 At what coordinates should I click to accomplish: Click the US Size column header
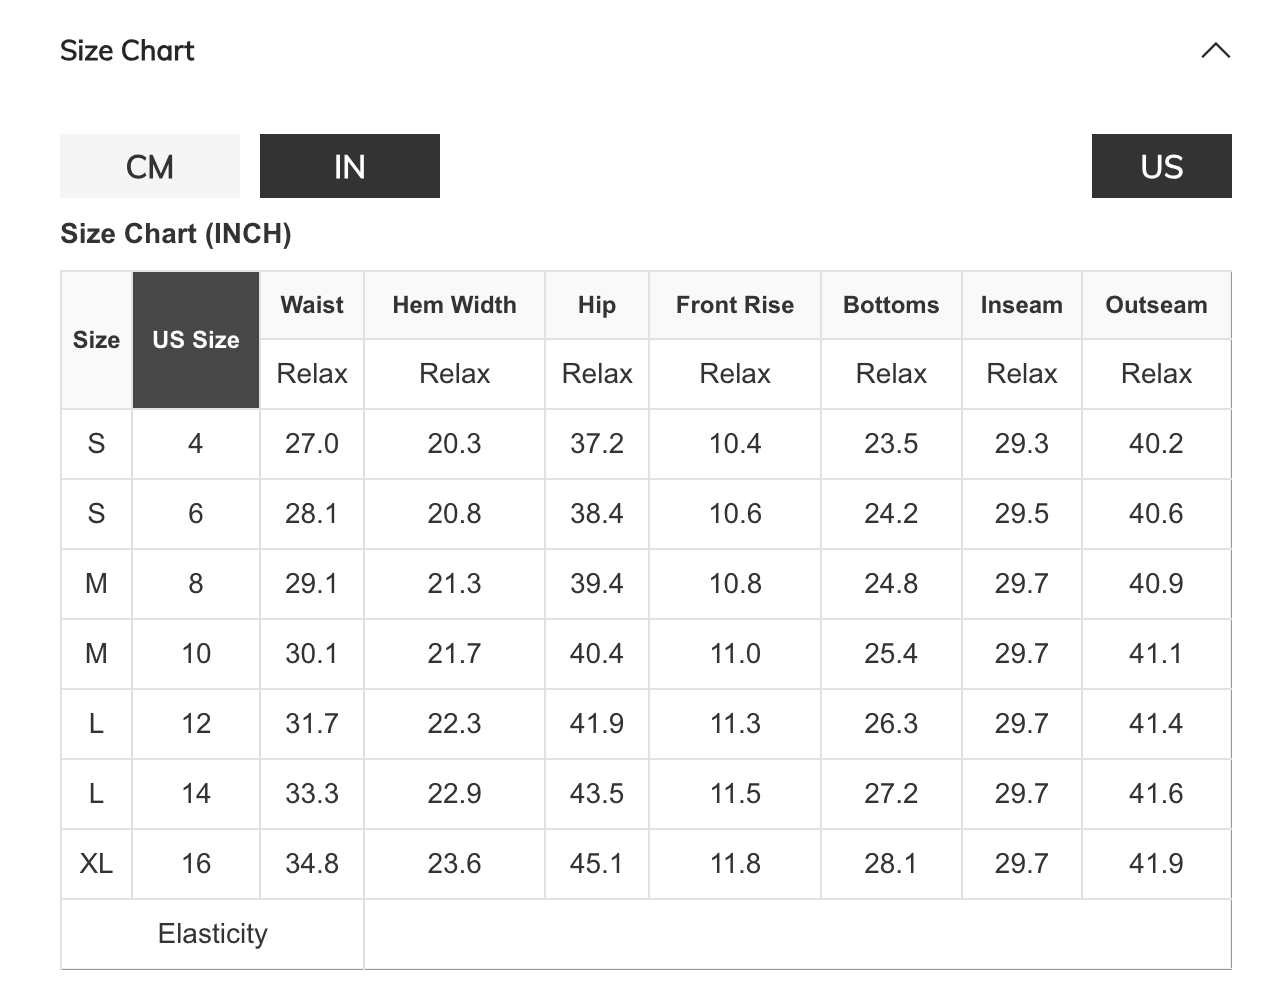tap(196, 340)
